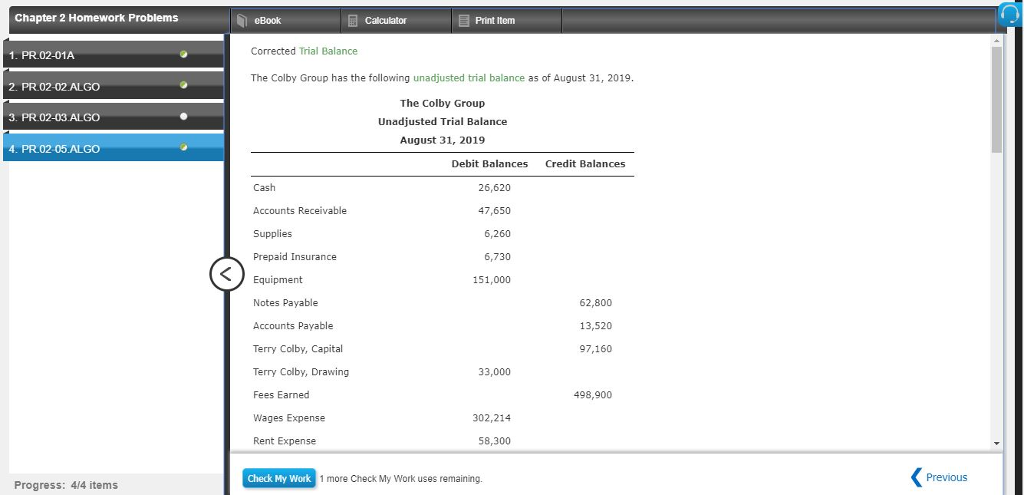Click the Cash debit value 26,620
The height and width of the screenshot is (495, 1024).
(x=494, y=188)
